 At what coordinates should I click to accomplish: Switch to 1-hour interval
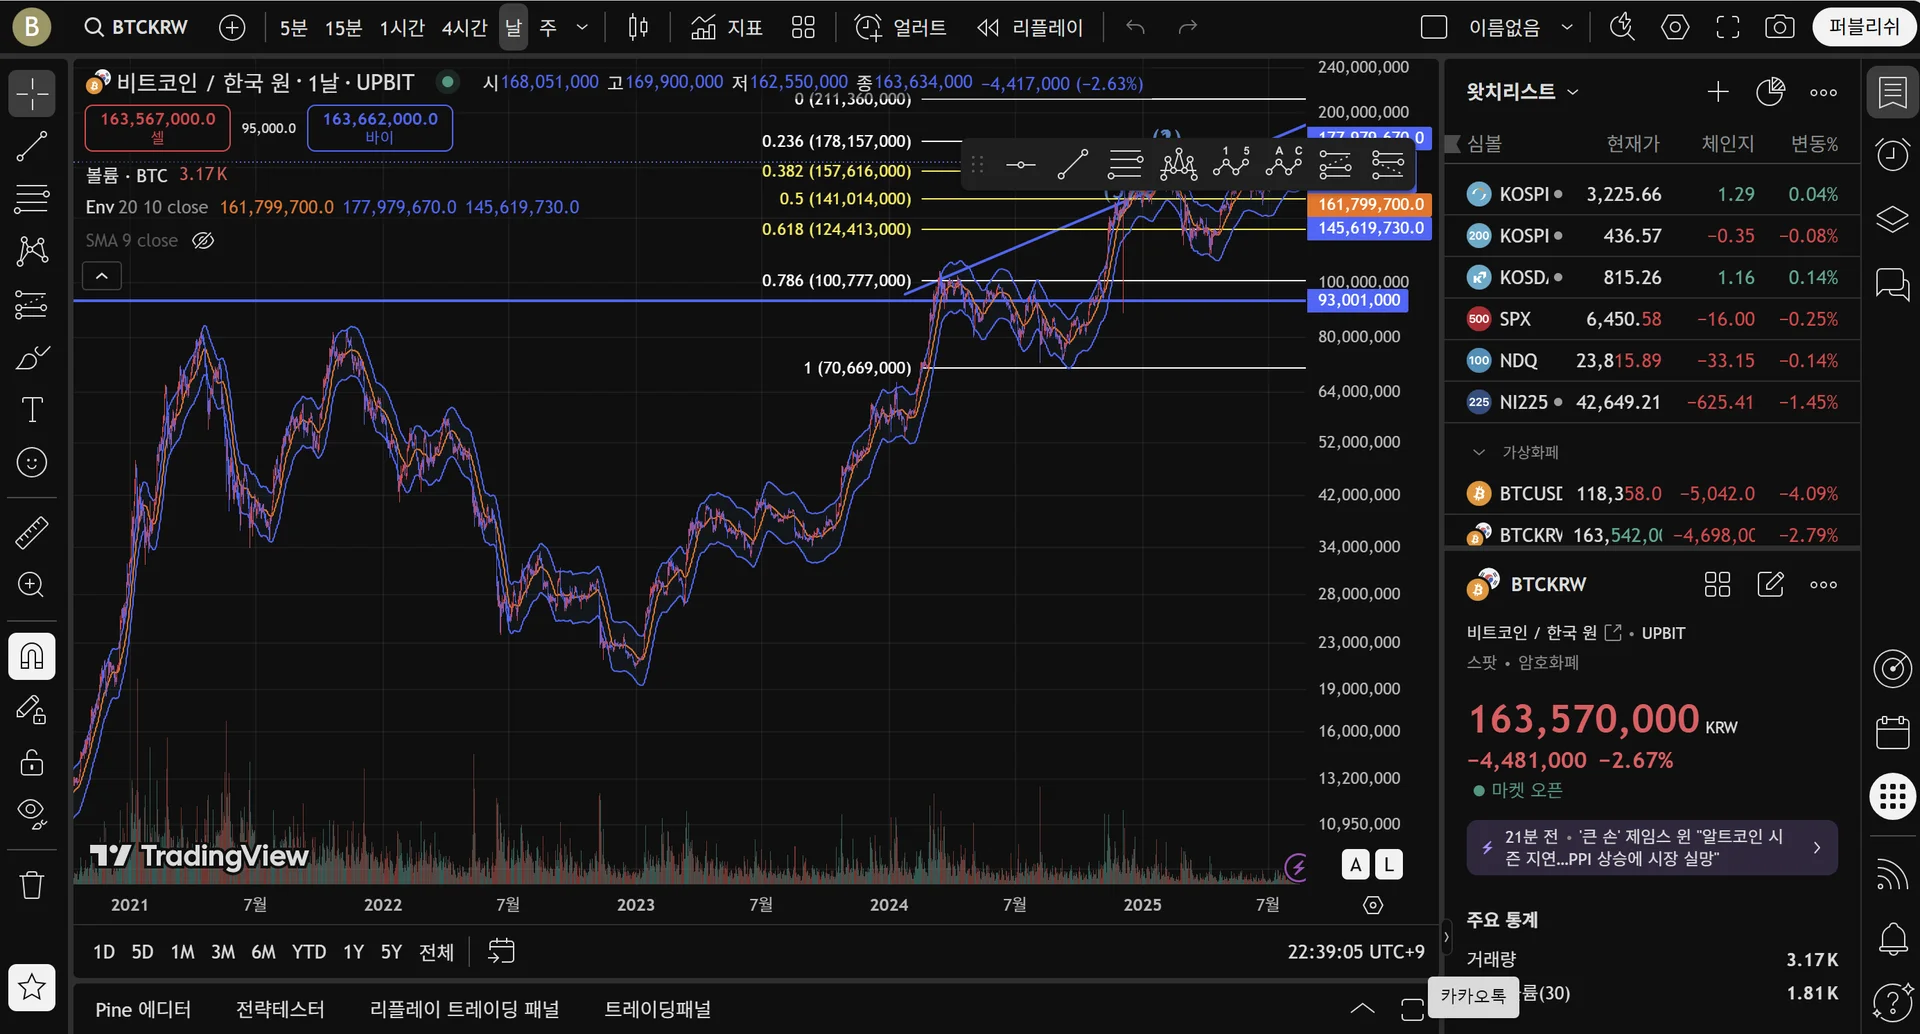[x=402, y=27]
